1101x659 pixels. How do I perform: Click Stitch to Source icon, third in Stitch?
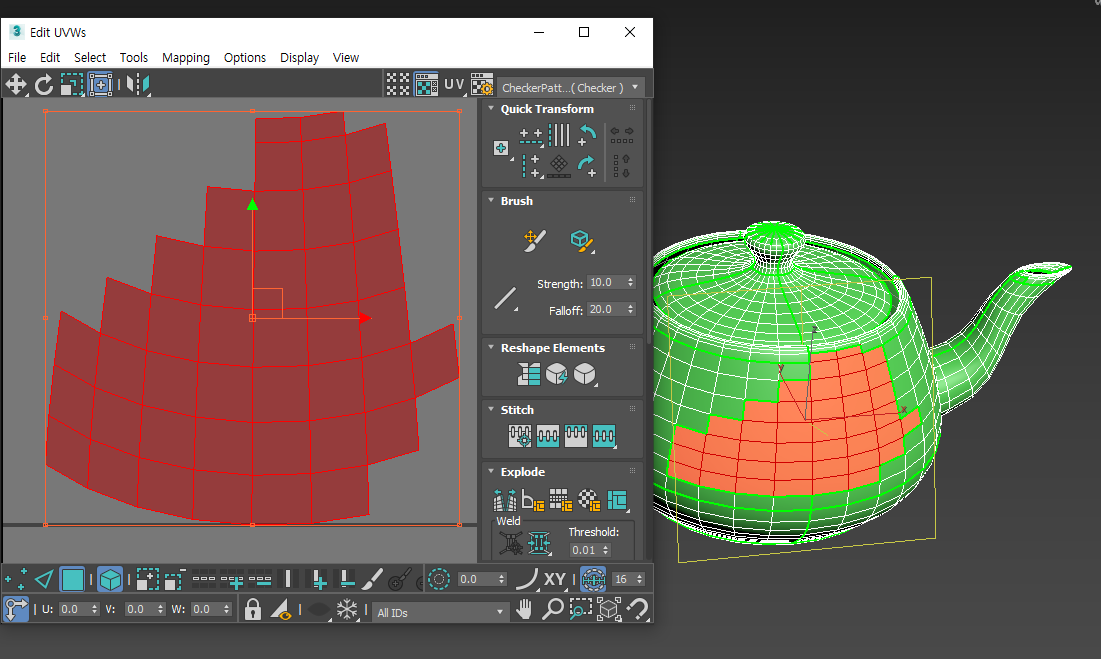[576, 436]
